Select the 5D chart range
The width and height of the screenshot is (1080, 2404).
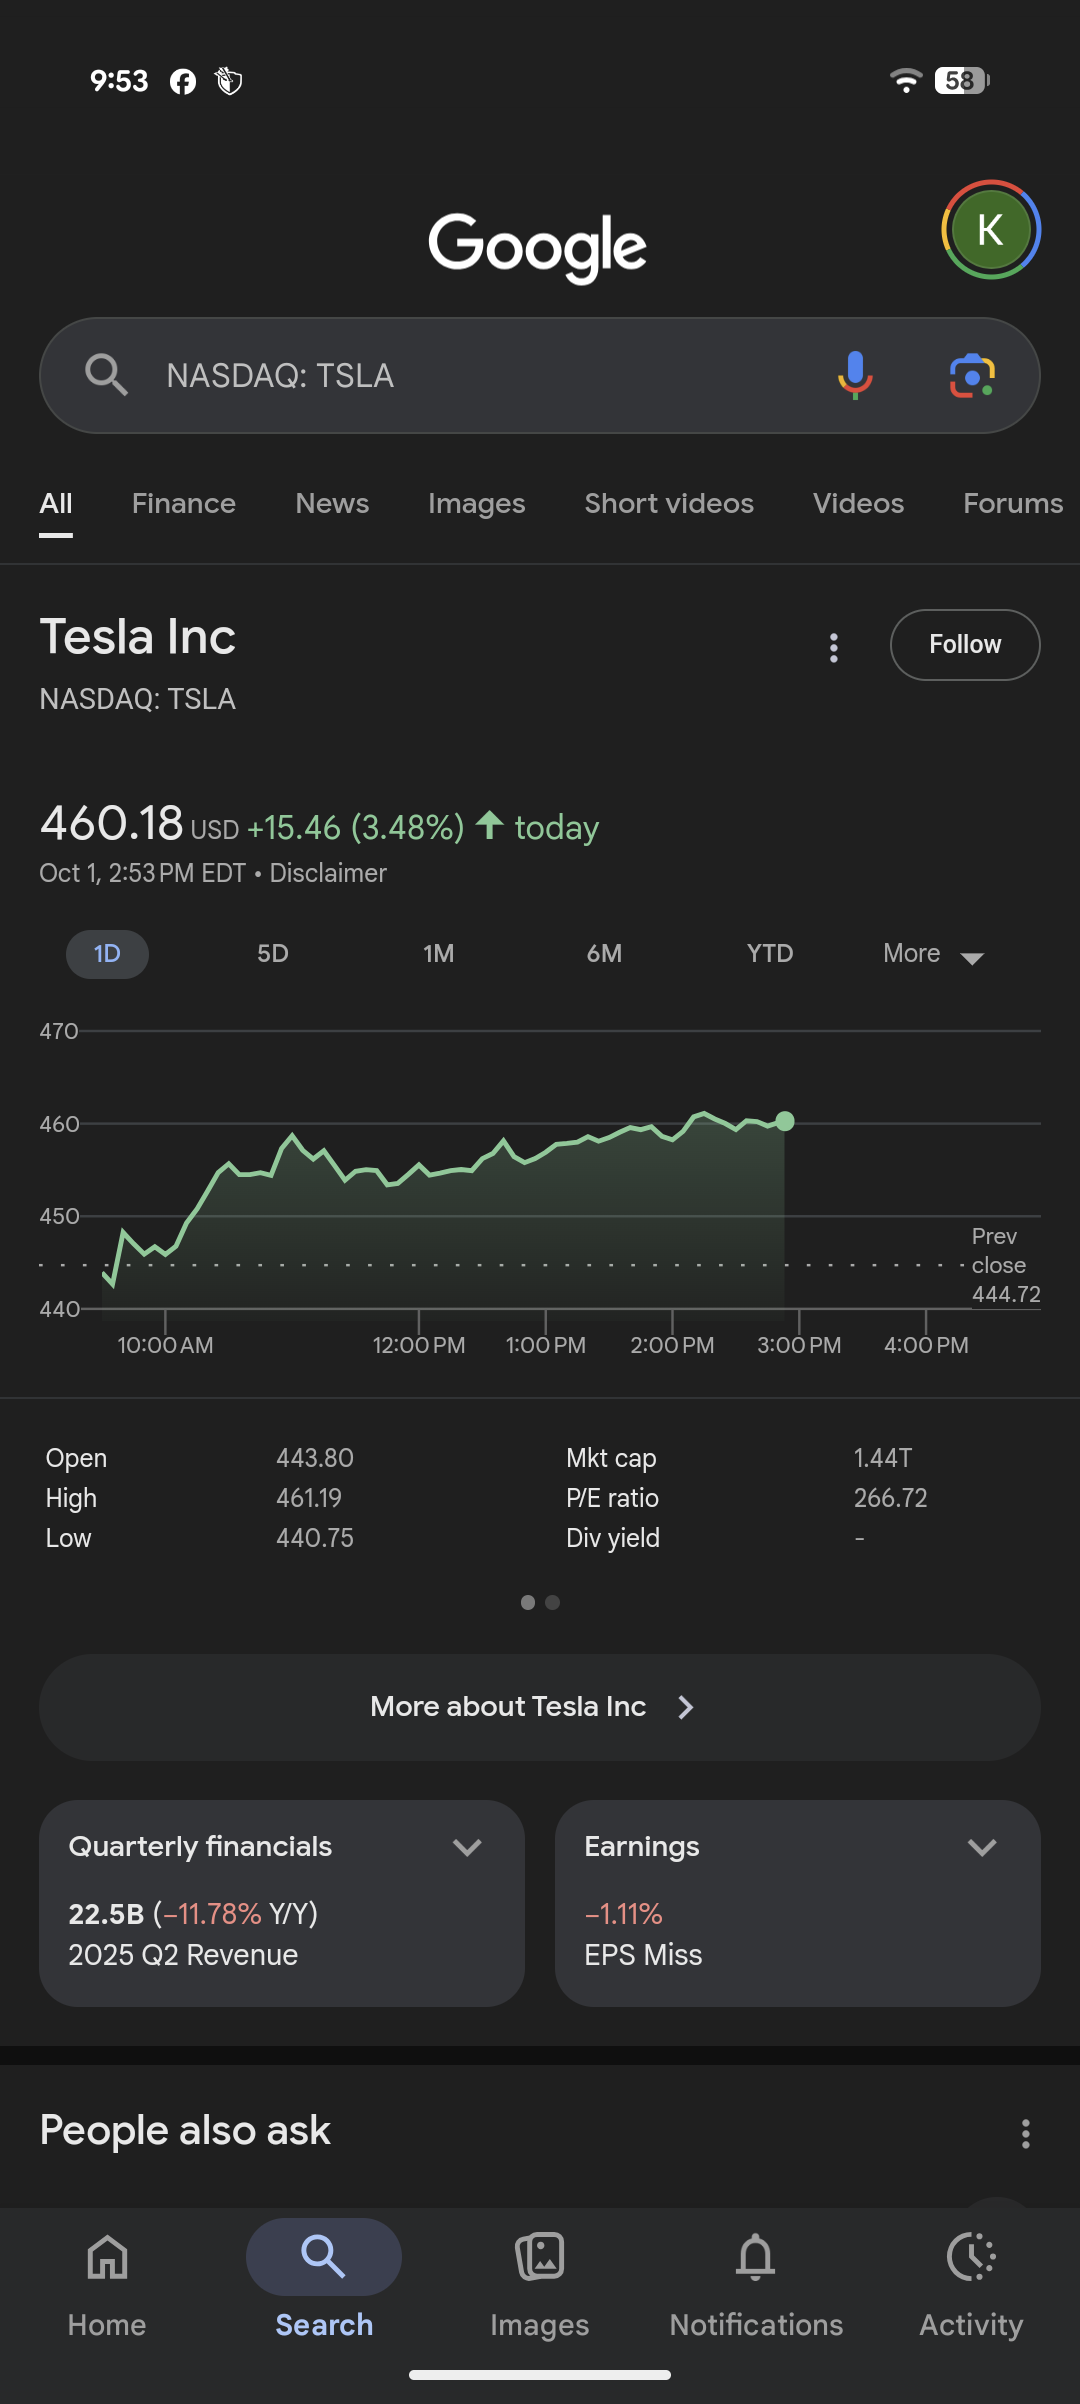[273, 954]
